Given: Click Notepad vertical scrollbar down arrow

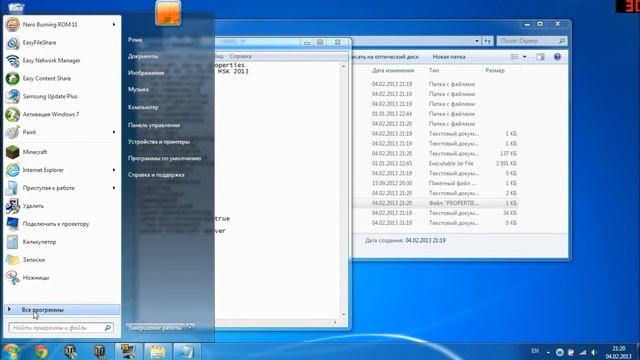Looking at the screenshot, I should click(343, 314).
